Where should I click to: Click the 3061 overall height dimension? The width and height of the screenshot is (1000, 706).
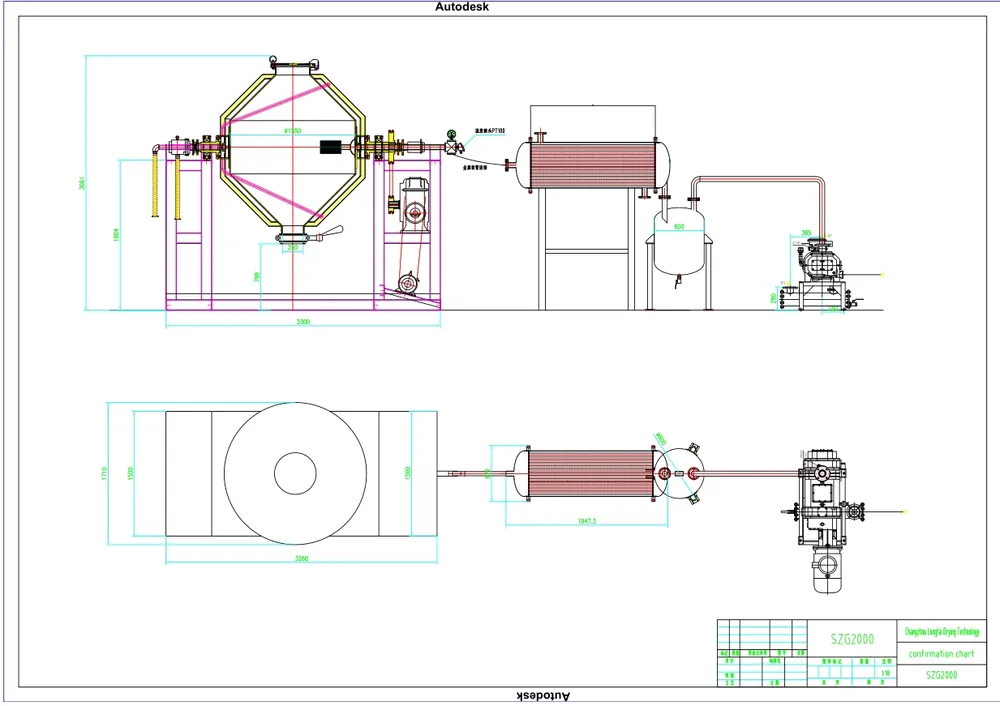[x=82, y=183]
